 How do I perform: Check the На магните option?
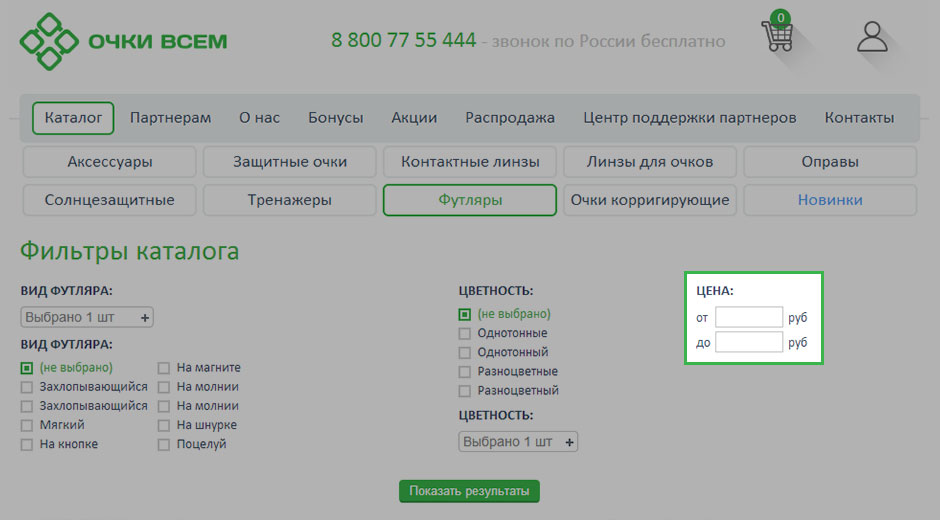[x=164, y=368]
